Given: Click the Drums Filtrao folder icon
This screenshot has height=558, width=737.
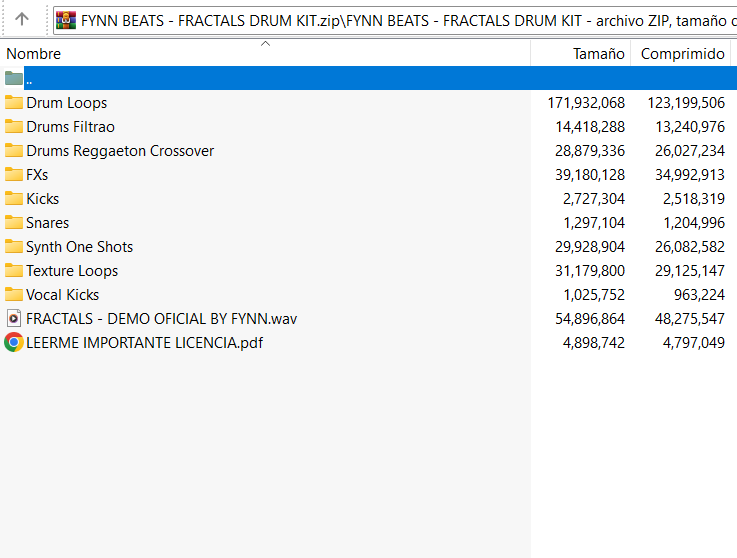Looking at the screenshot, I should (x=14, y=126).
